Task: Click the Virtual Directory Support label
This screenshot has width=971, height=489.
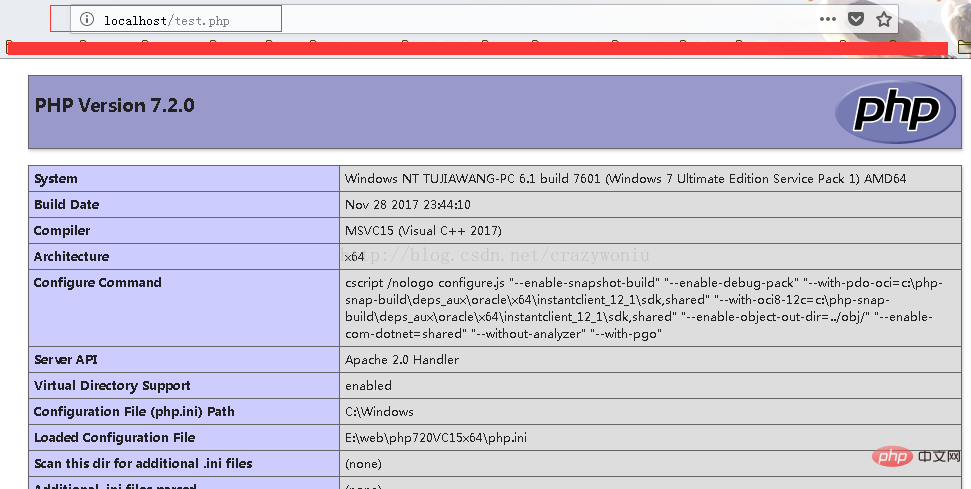Action: coord(112,386)
